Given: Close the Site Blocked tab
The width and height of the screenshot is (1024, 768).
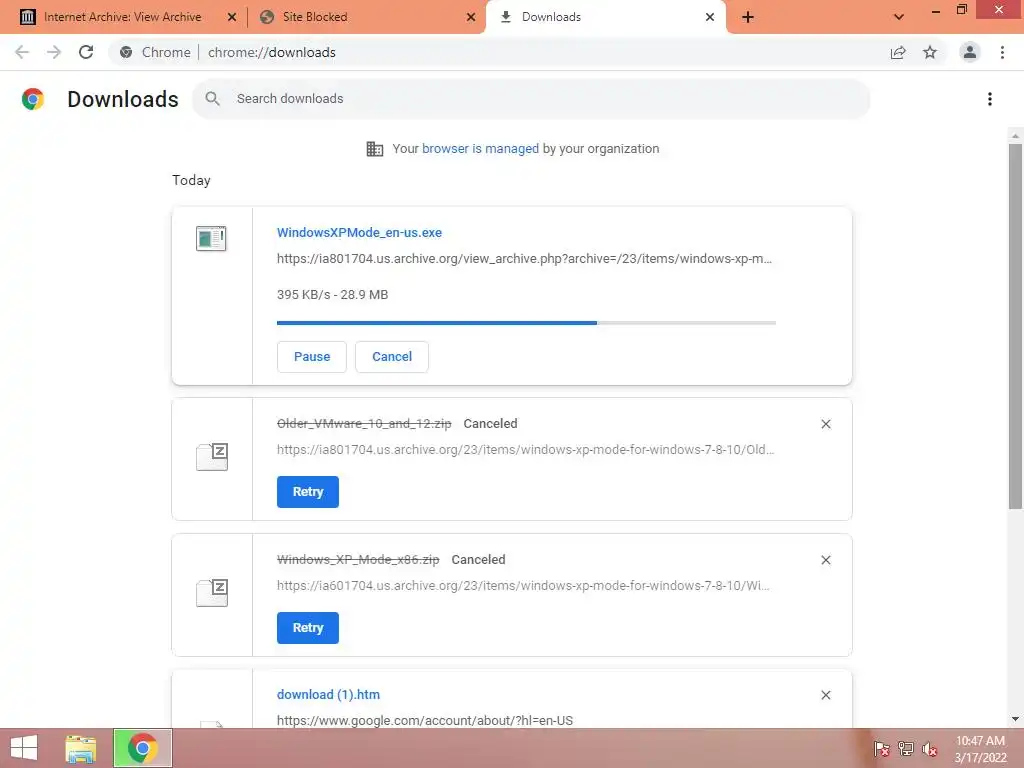Looking at the screenshot, I should coord(471,17).
